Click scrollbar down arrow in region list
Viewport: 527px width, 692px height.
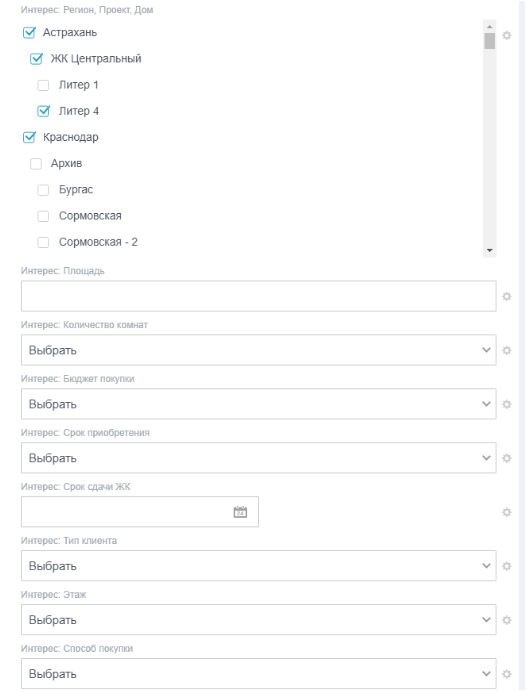489,250
